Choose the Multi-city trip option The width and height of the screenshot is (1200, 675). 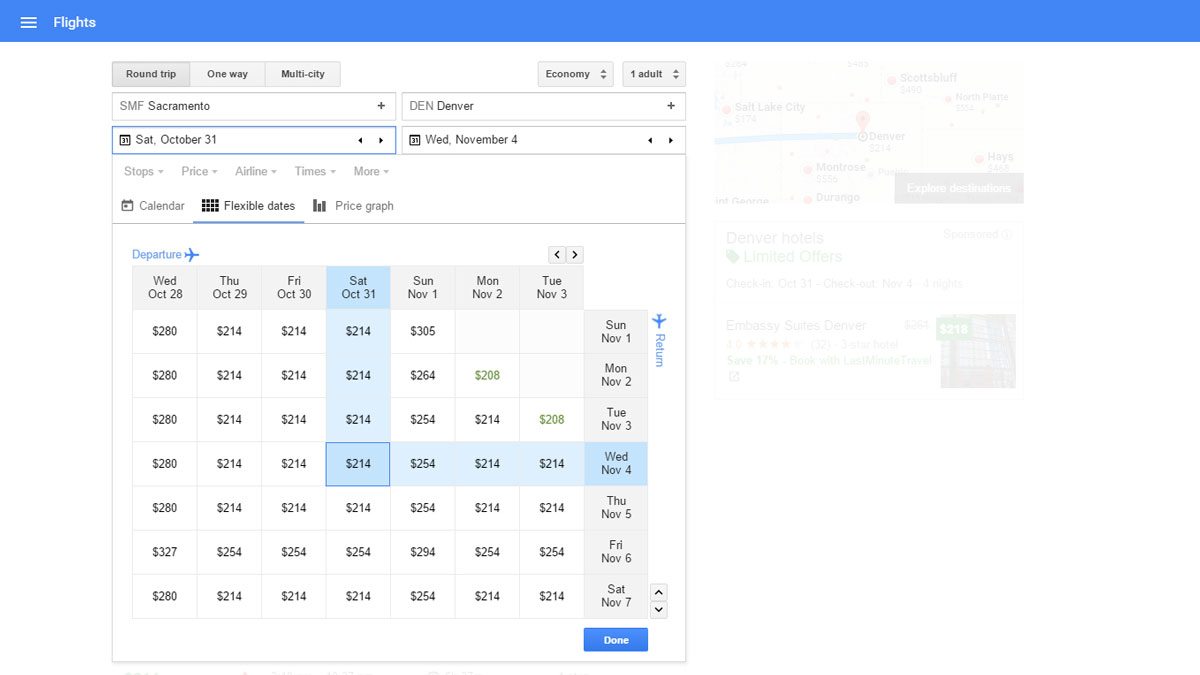coord(302,74)
